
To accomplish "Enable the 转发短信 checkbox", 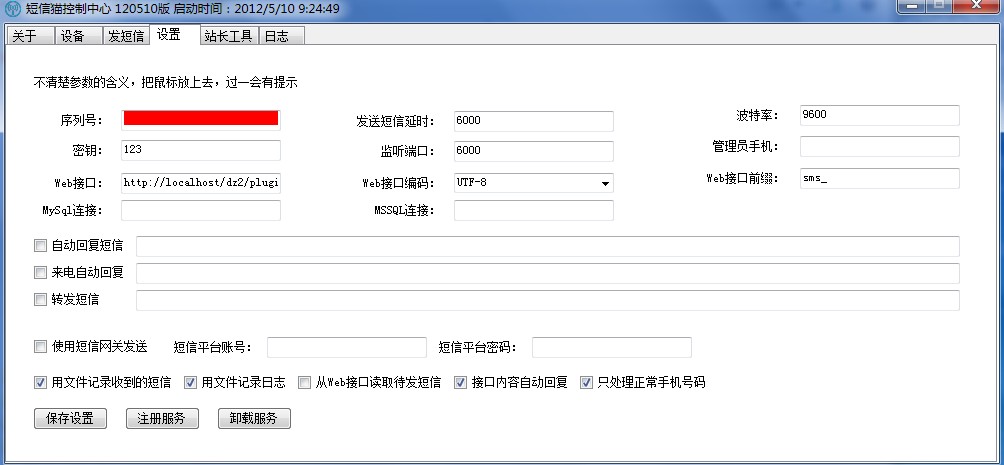I will coord(40,299).
